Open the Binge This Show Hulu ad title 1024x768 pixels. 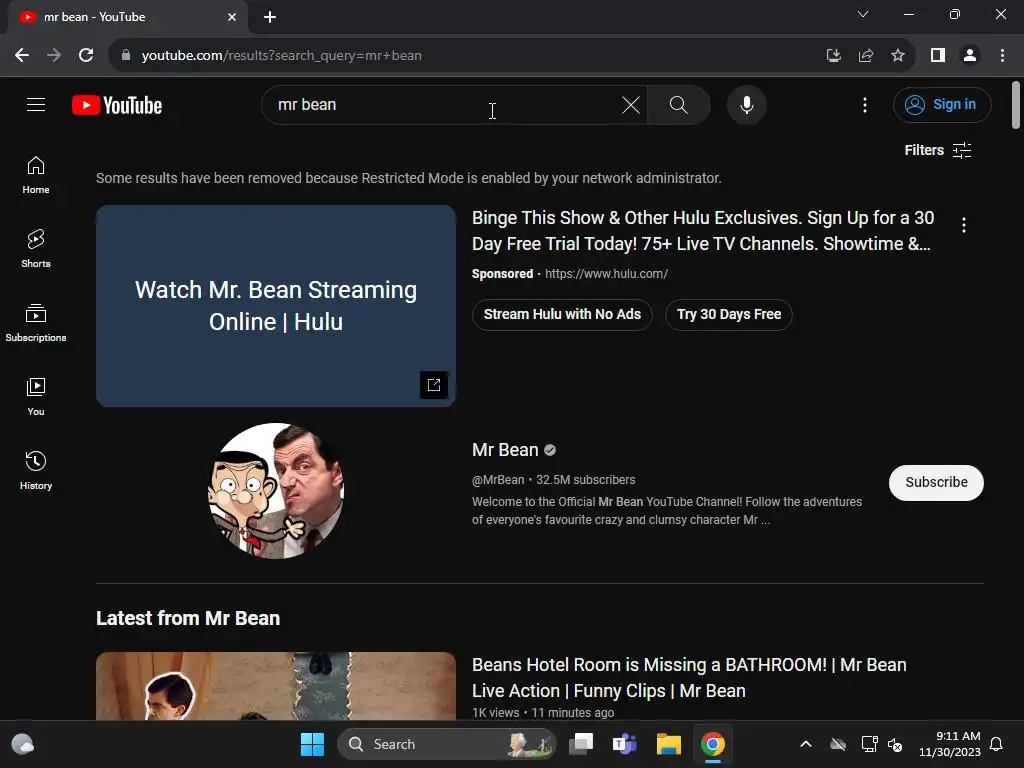click(x=702, y=231)
